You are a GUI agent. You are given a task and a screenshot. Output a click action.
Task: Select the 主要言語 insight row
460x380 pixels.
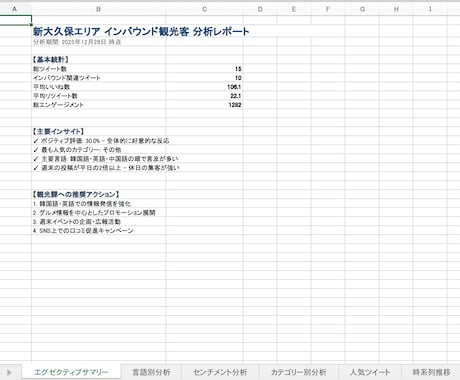pyautogui.click(x=106, y=159)
